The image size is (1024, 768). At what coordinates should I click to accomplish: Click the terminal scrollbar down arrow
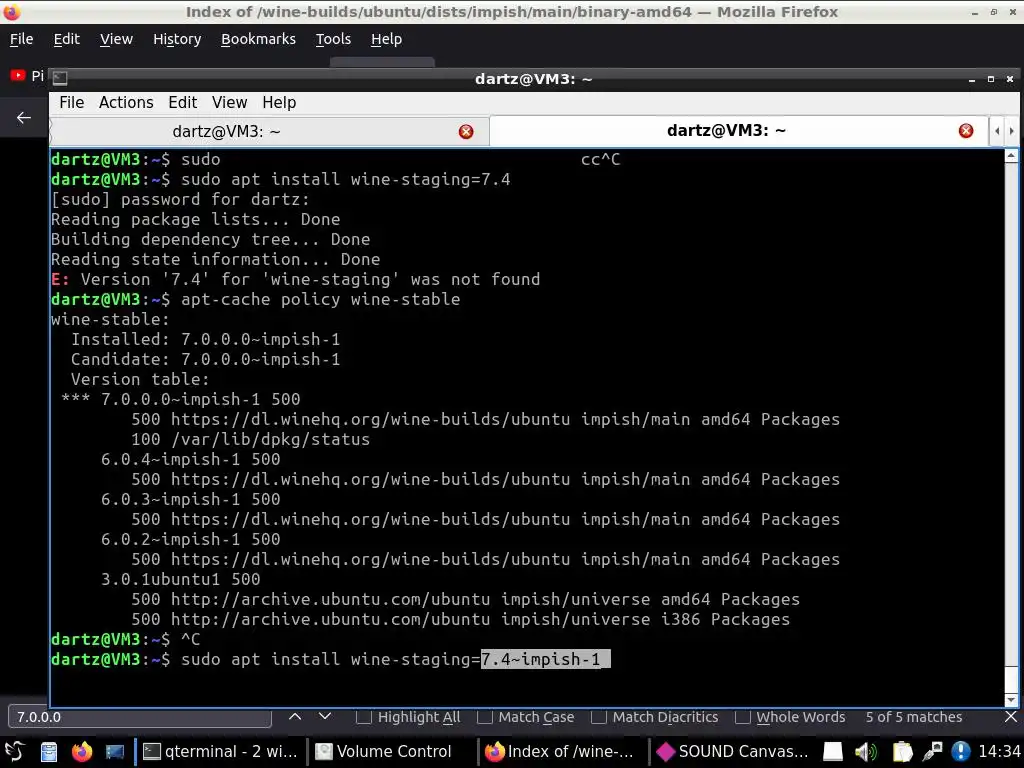pyautogui.click(x=1011, y=700)
